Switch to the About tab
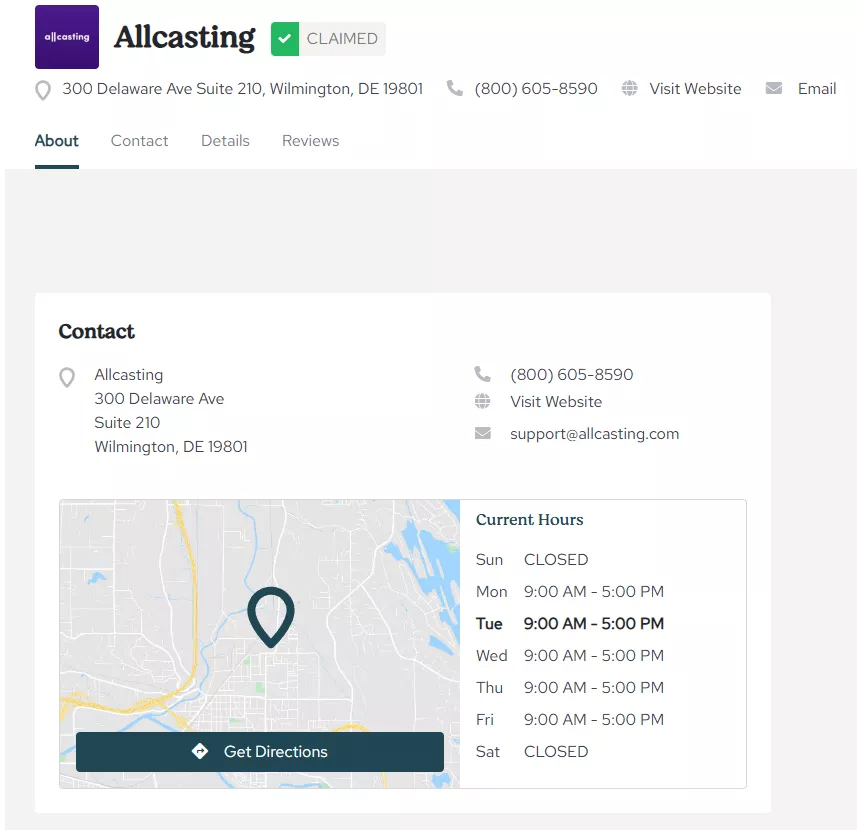Screen dimensions: 857x830 pos(56,141)
